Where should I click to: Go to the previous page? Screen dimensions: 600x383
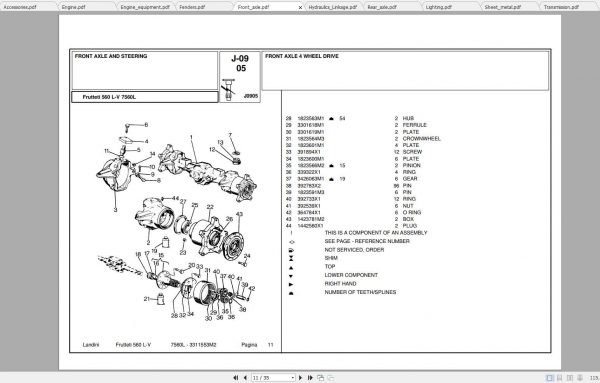pyautogui.click(x=245, y=378)
